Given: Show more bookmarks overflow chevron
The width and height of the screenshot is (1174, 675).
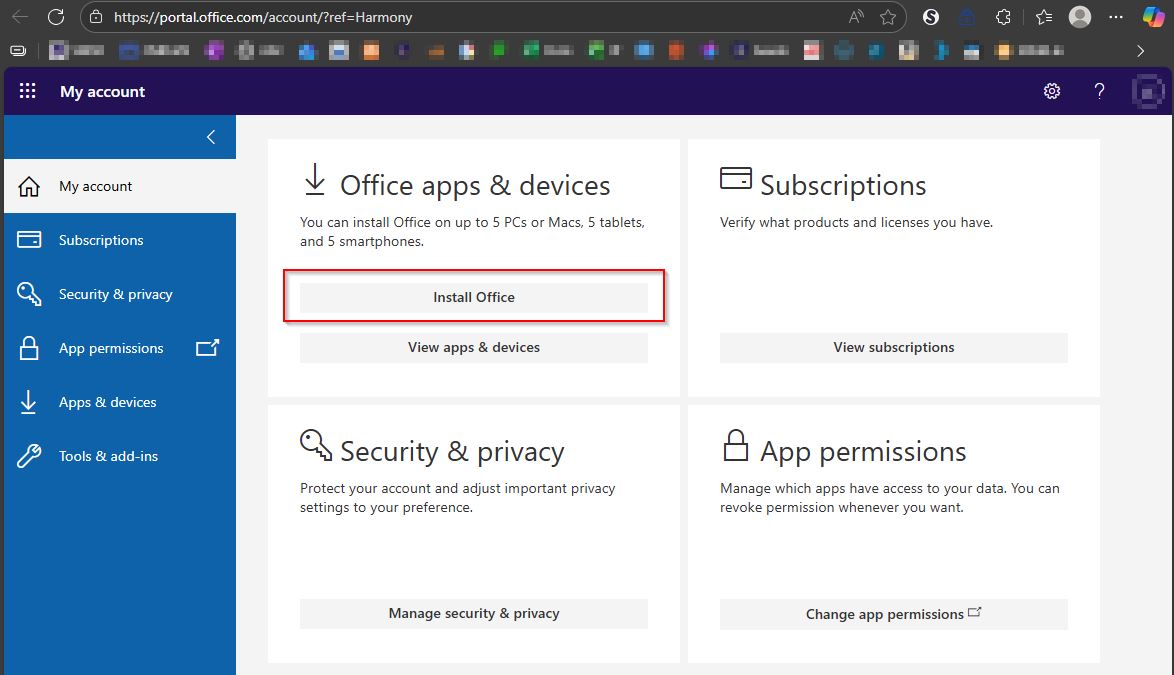Looking at the screenshot, I should pos(1140,50).
